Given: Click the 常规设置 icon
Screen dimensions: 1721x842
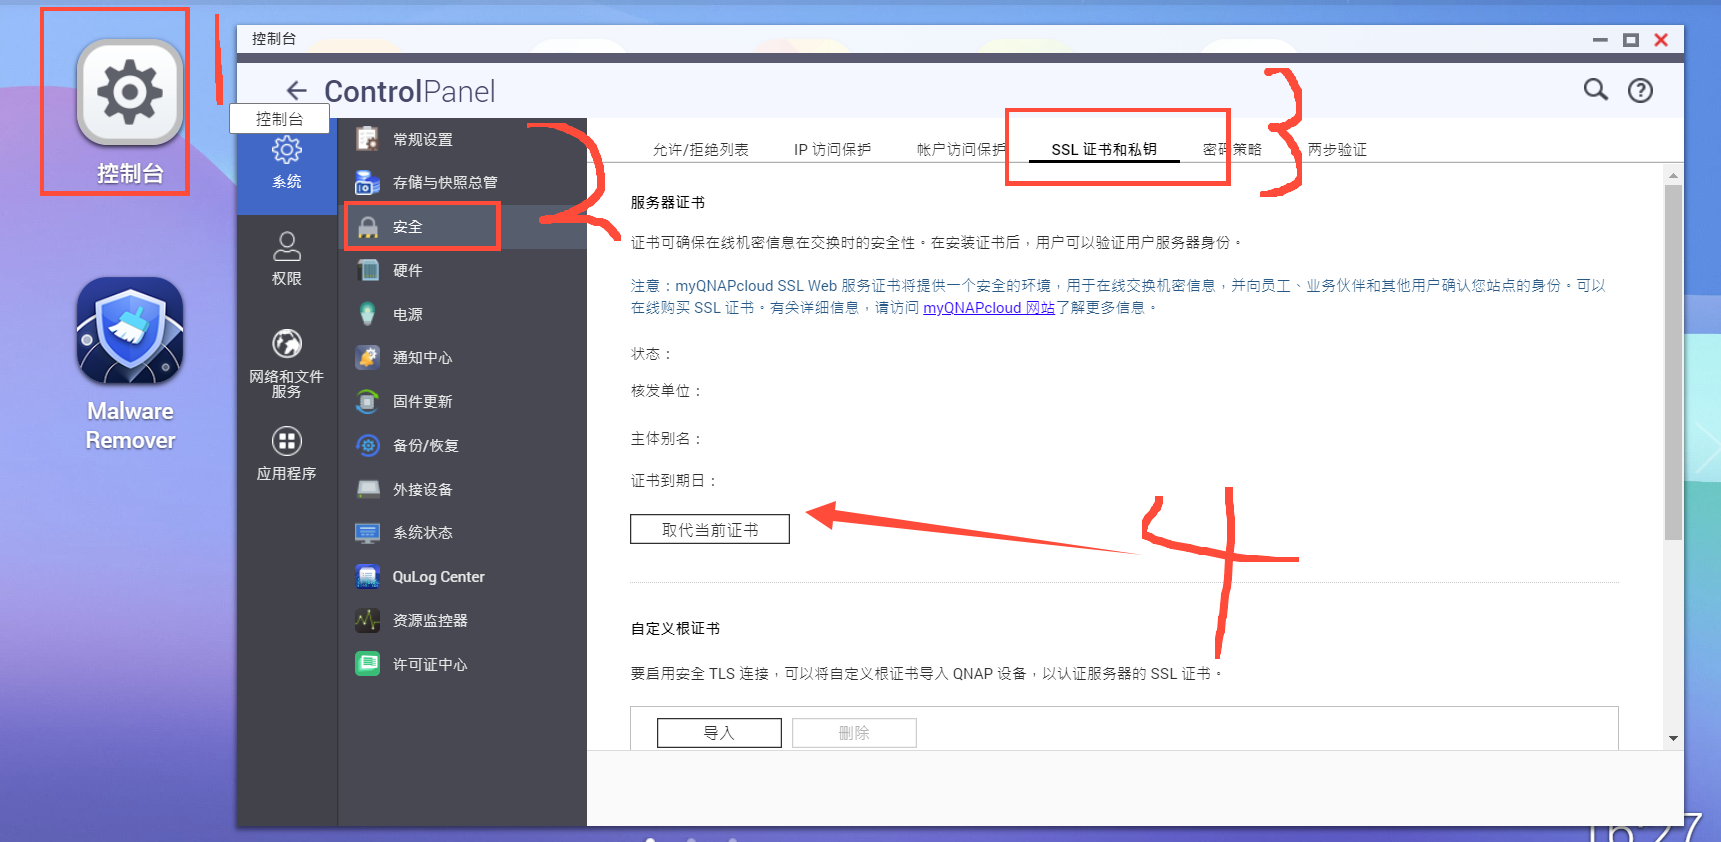Looking at the screenshot, I should (368, 139).
